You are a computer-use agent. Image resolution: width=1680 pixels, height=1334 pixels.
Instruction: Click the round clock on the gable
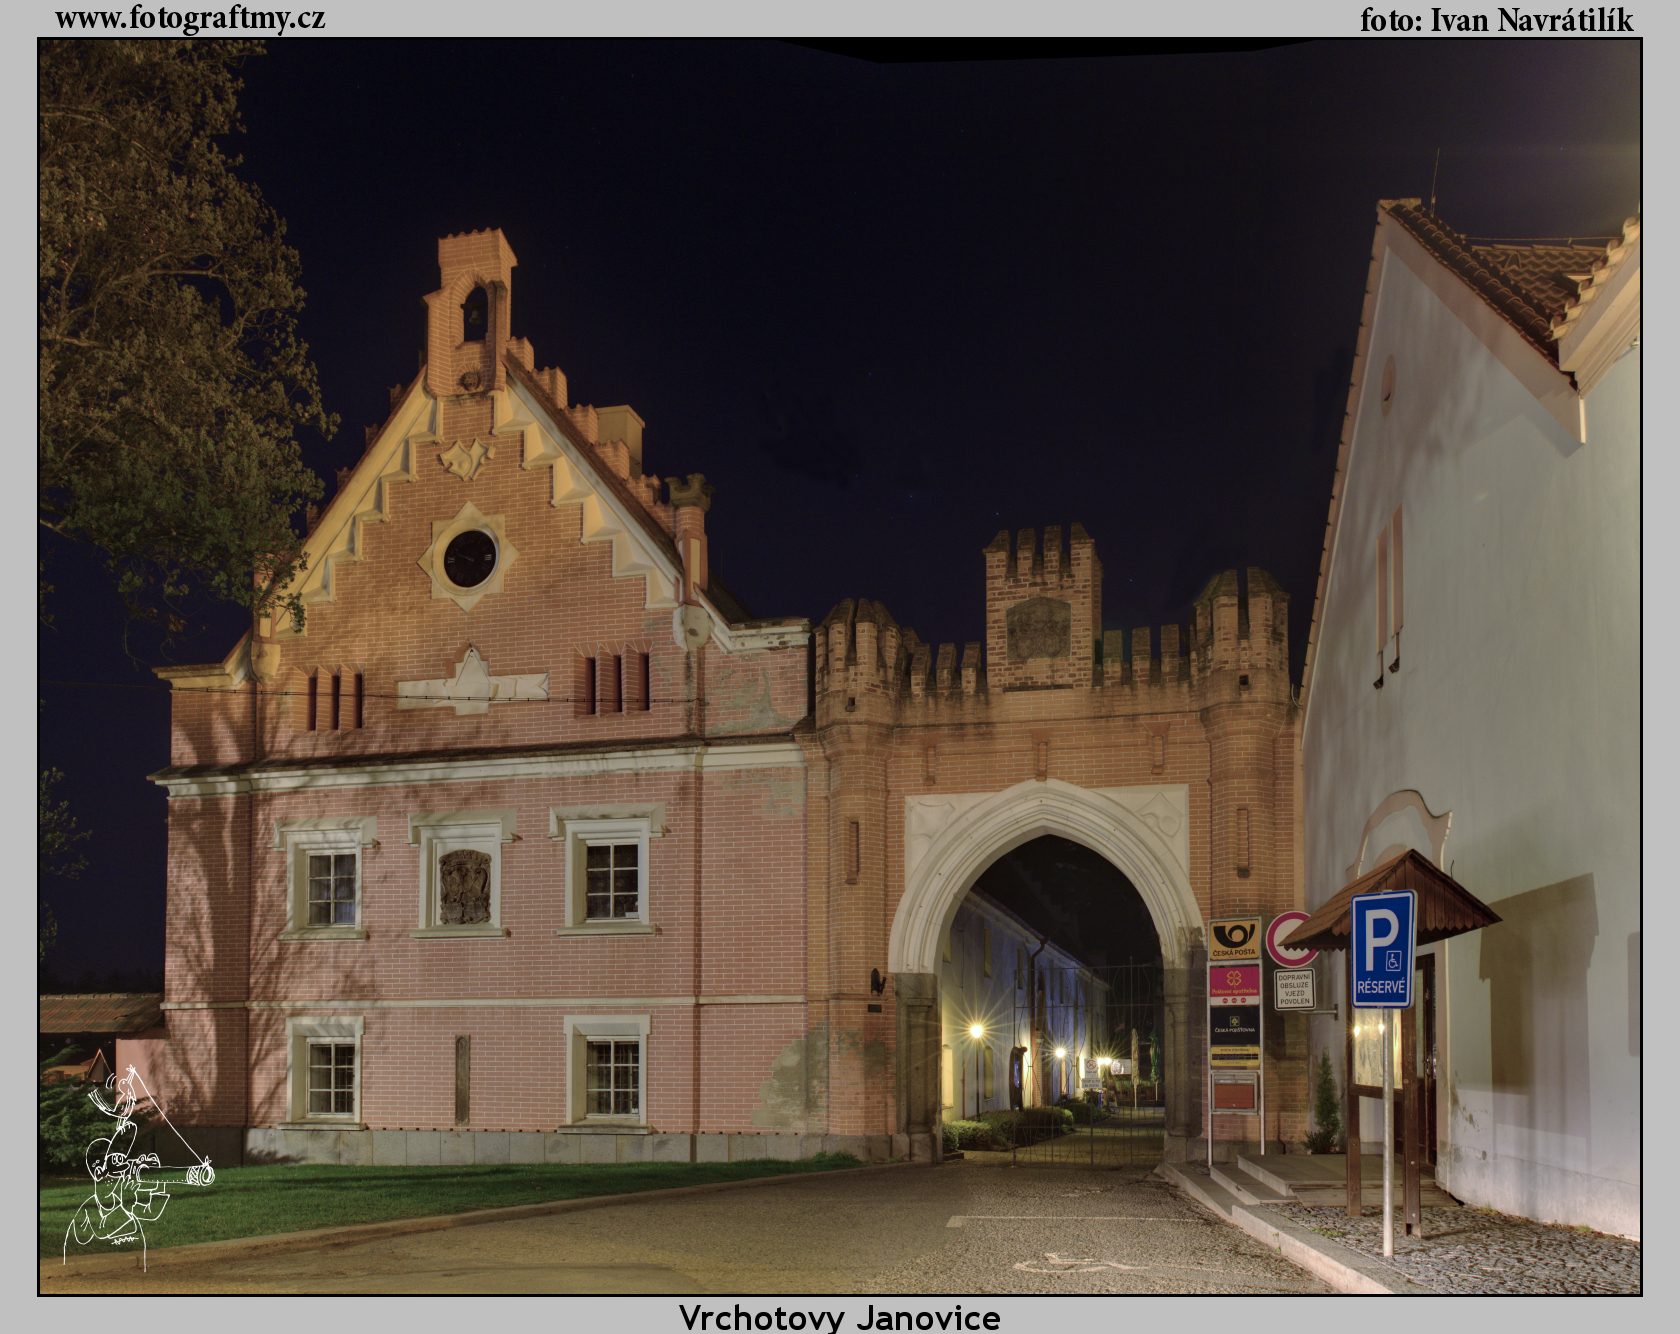pyautogui.click(x=469, y=558)
